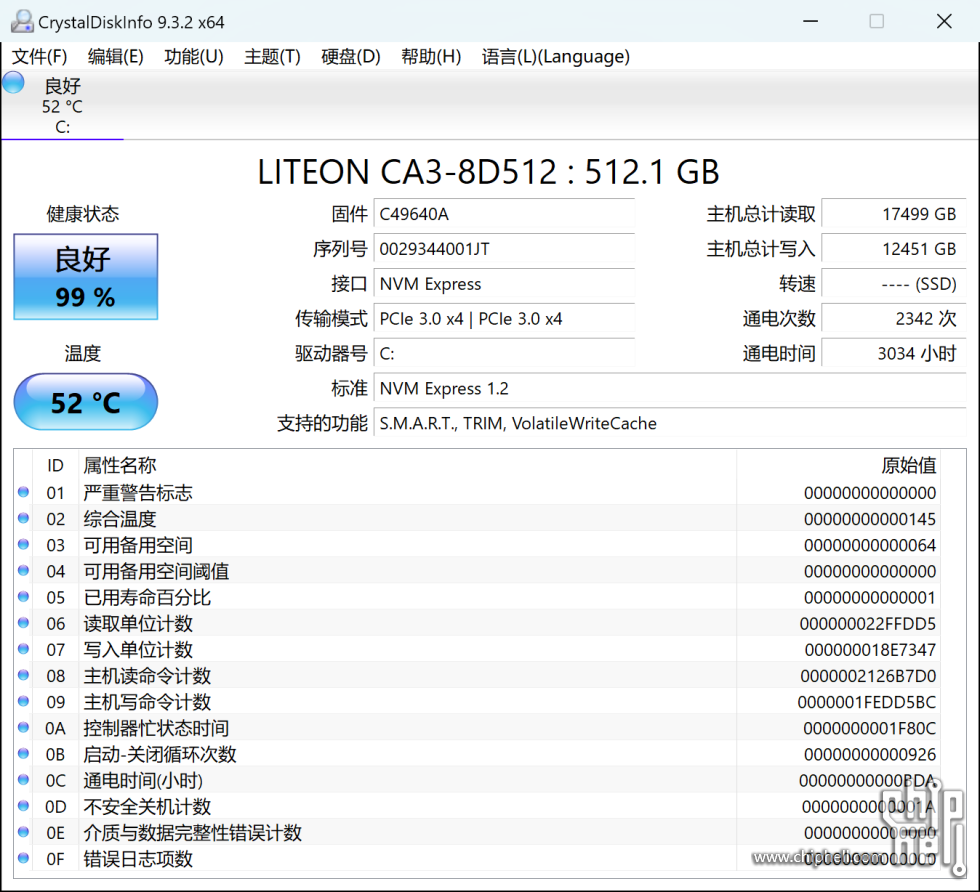This screenshot has width=980, height=892.
Task: Click the interface field NVM Express
Action: pos(504,284)
